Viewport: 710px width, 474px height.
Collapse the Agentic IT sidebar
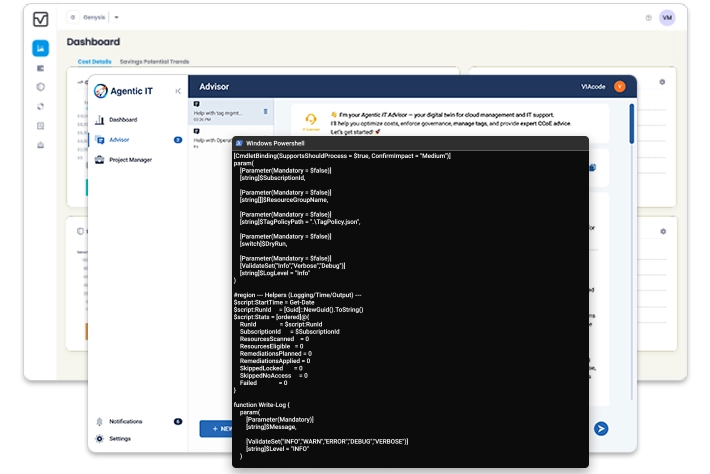click(x=177, y=91)
